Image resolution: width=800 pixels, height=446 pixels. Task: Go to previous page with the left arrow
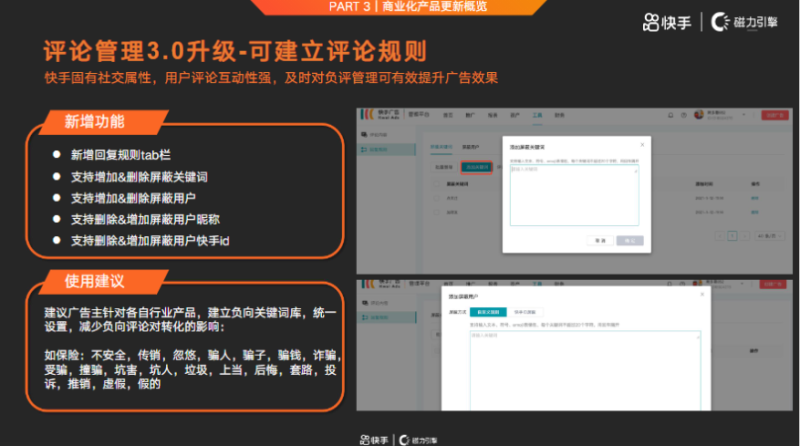(720, 236)
